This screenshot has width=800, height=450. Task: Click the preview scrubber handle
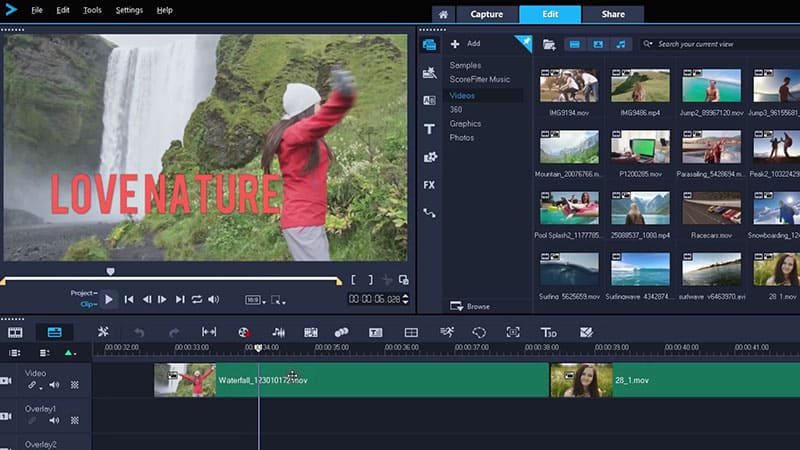tap(110, 271)
